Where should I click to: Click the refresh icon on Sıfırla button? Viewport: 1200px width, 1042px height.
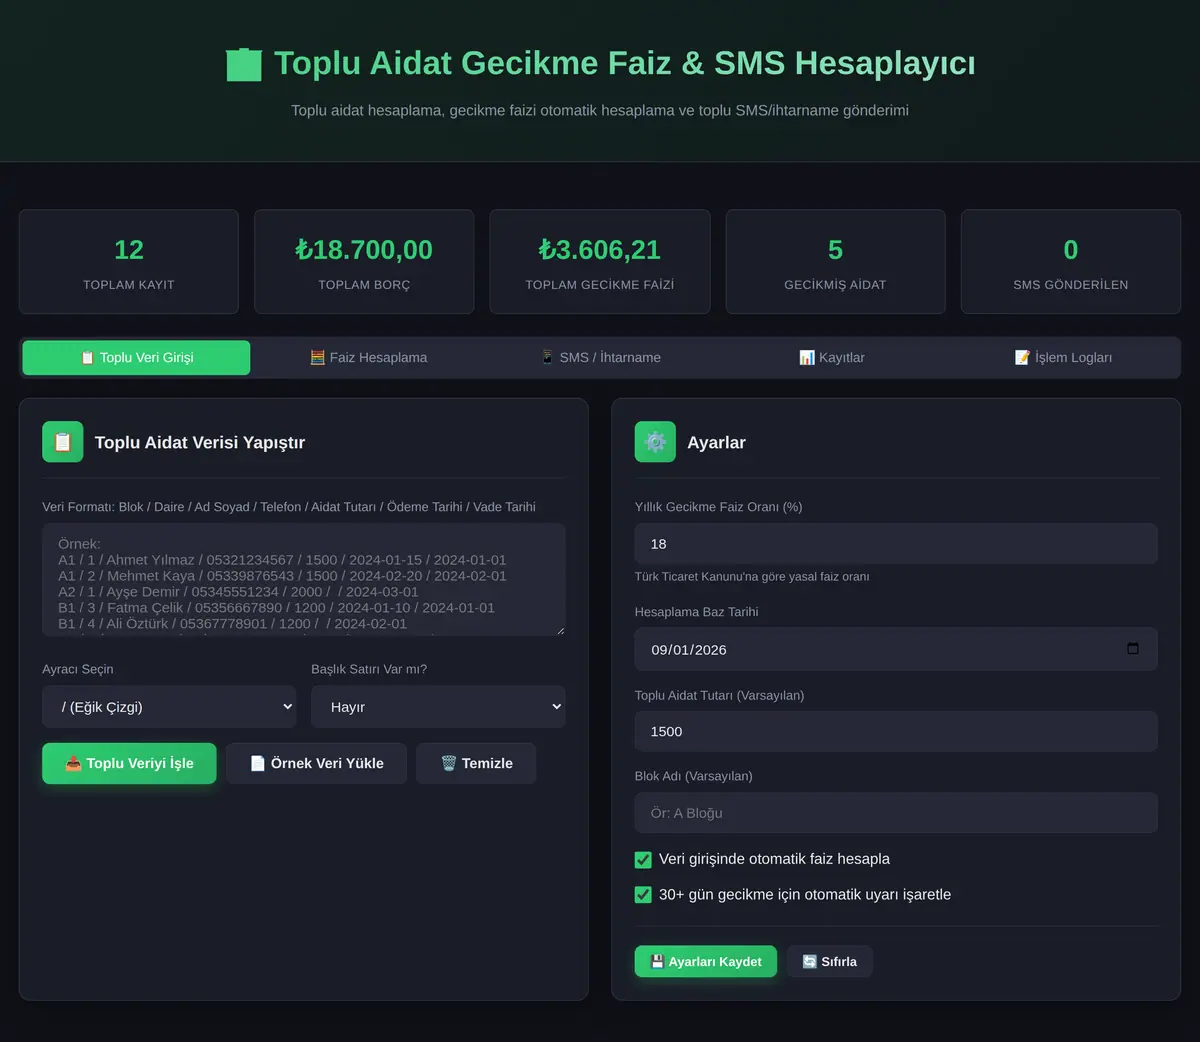click(810, 962)
